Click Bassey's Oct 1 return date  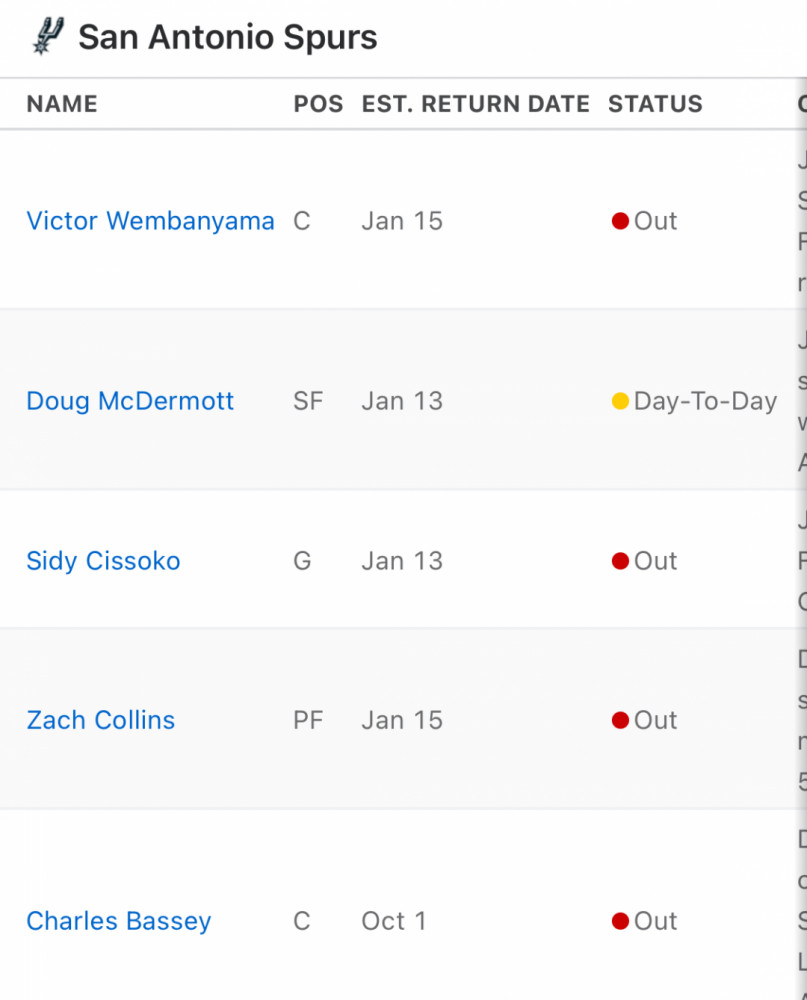pos(394,921)
